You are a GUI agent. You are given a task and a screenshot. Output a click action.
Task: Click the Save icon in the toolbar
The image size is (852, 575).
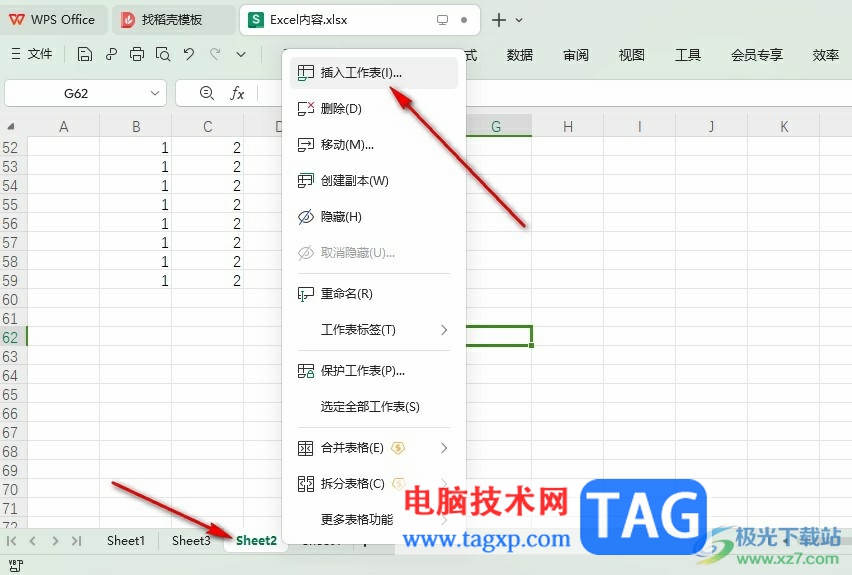pyautogui.click(x=85, y=54)
